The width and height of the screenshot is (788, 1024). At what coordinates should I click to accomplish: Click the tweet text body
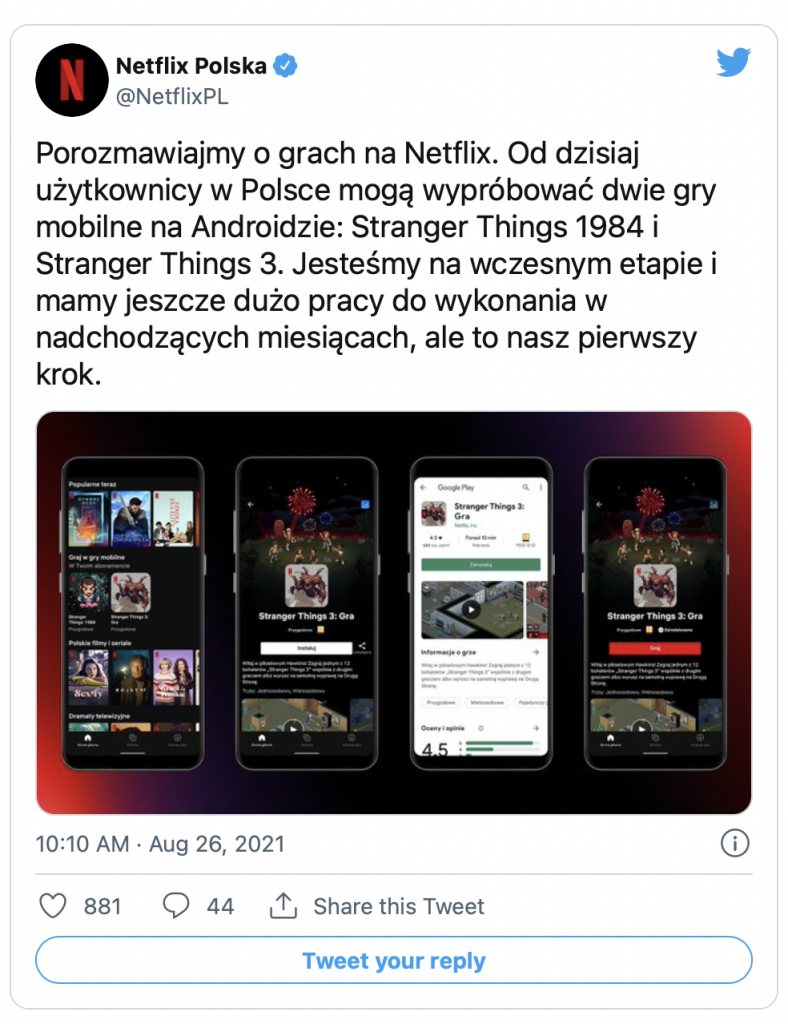click(x=377, y=264)
